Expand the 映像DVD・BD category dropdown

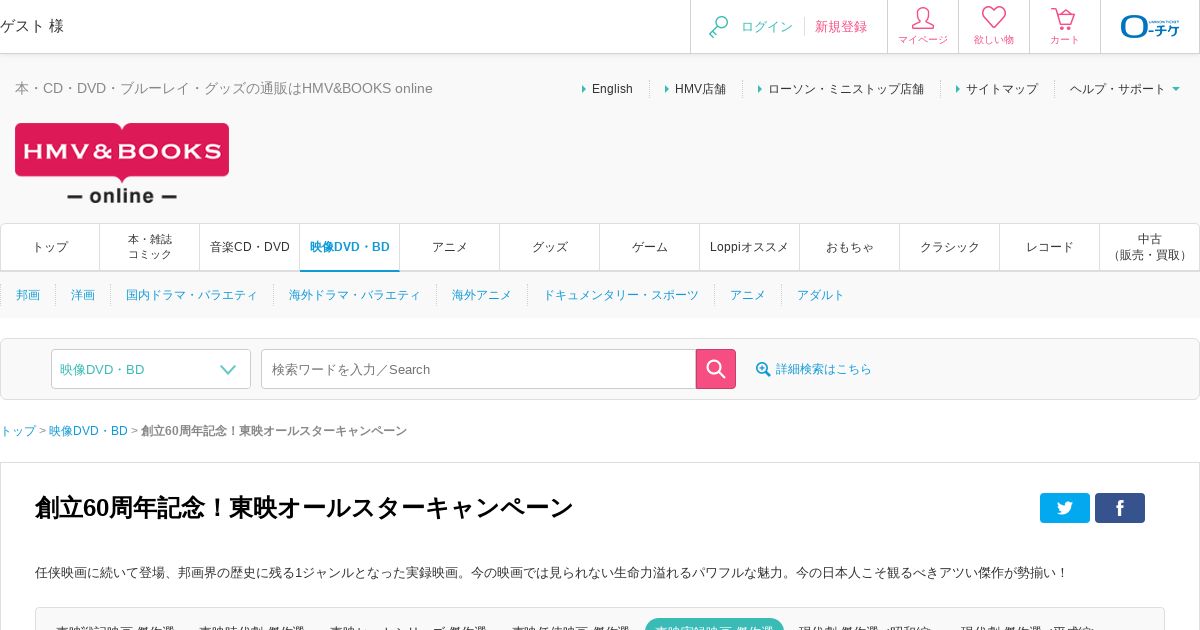click(x=151, y=369)
